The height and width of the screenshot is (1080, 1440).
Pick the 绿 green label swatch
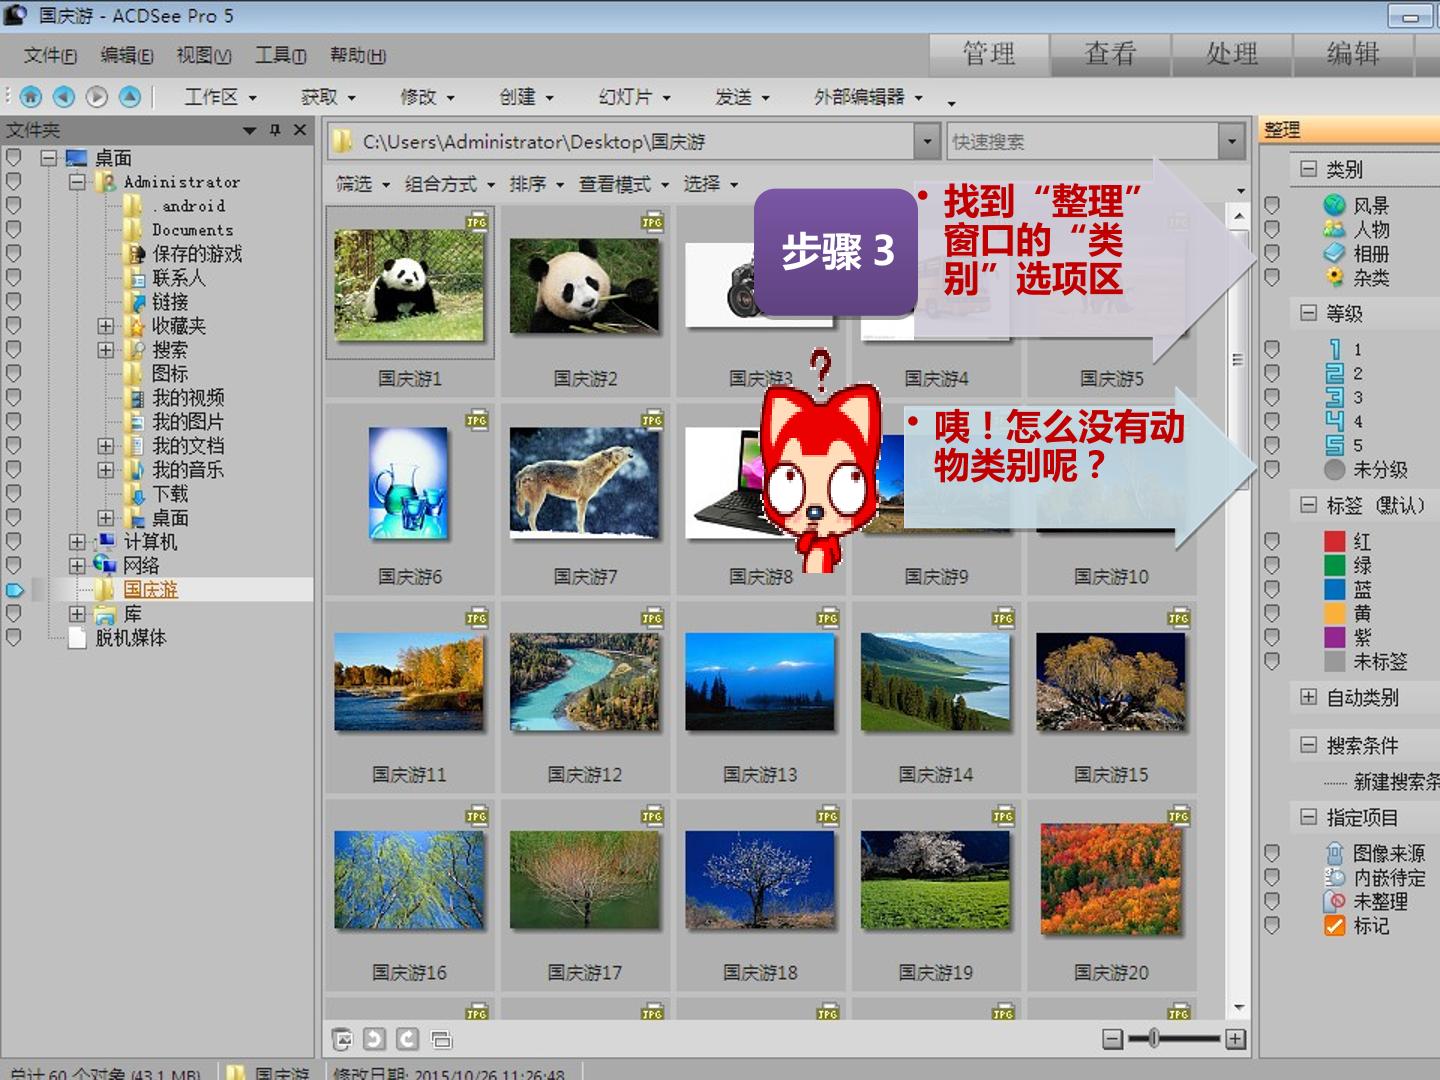coord(1334,565)
